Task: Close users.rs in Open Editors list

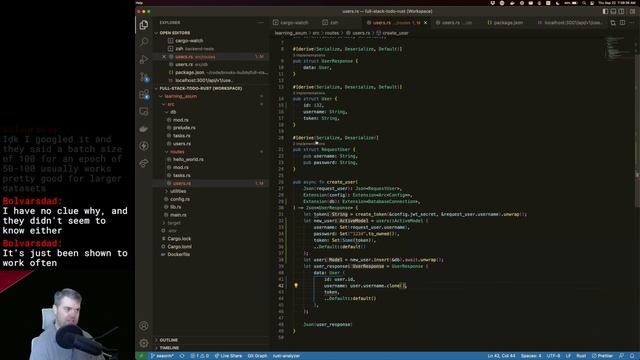Action: [x=164, y=57]
